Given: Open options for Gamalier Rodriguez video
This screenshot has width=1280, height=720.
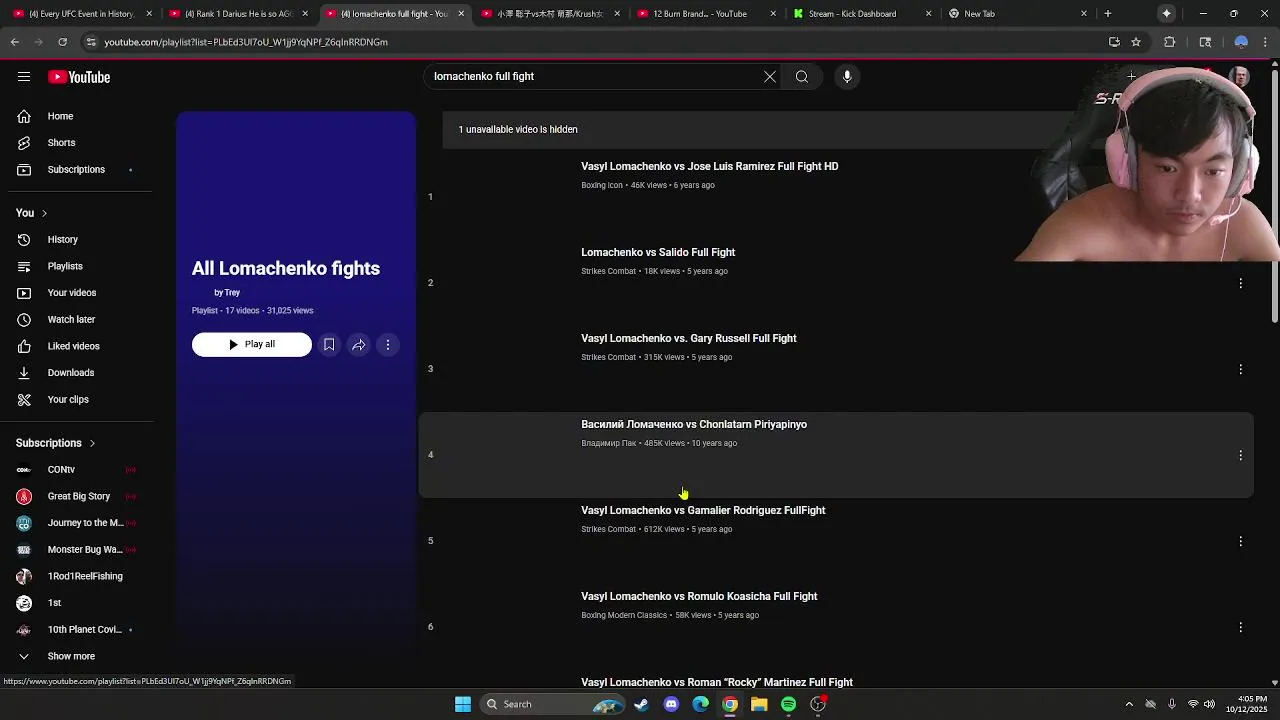Looking at the screenshot, I should pos(1240,541).
